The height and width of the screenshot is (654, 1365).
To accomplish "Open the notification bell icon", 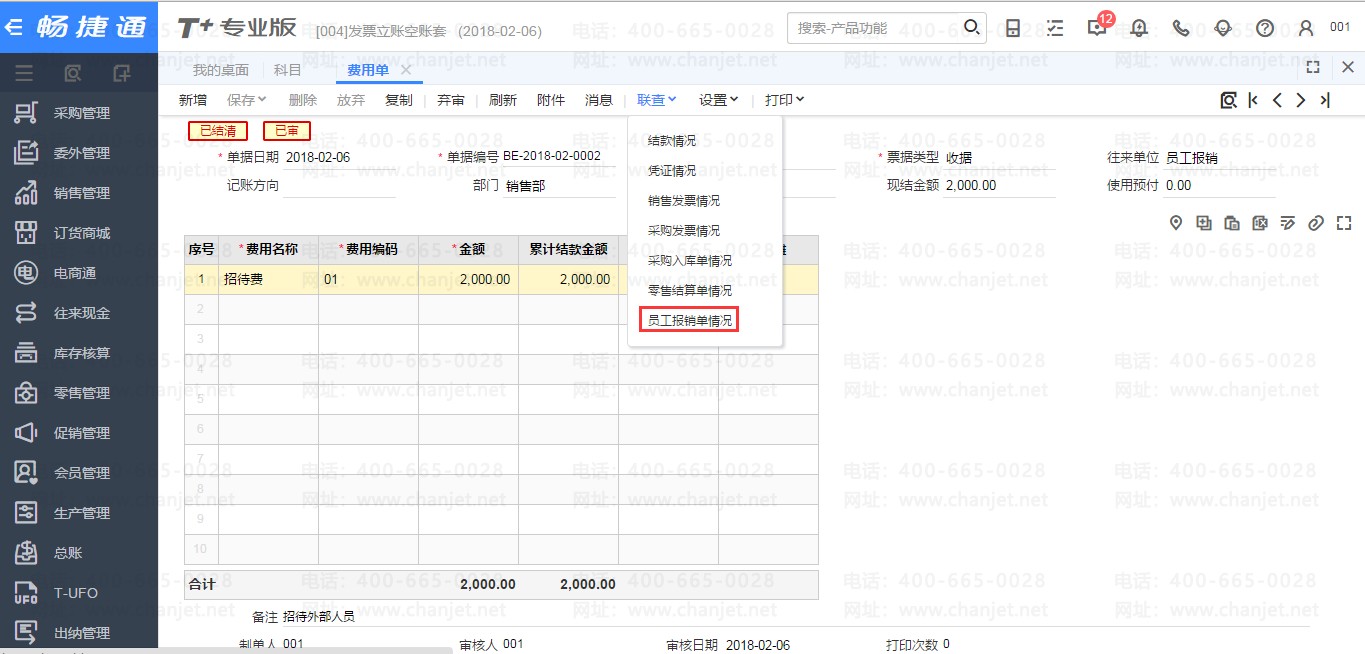I will pyautogui.click(x=1139, y=28).
